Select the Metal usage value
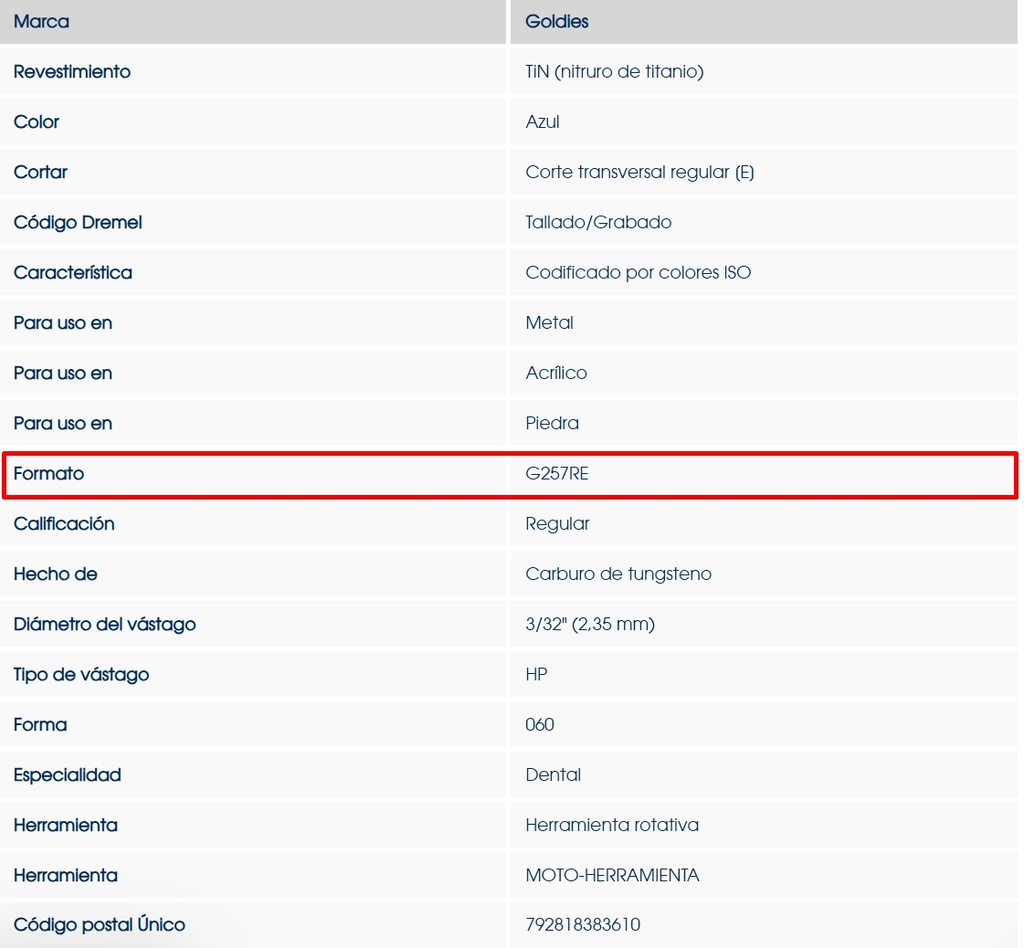The height and width of the screenshot is (948, 1024). tap(549, 323)
